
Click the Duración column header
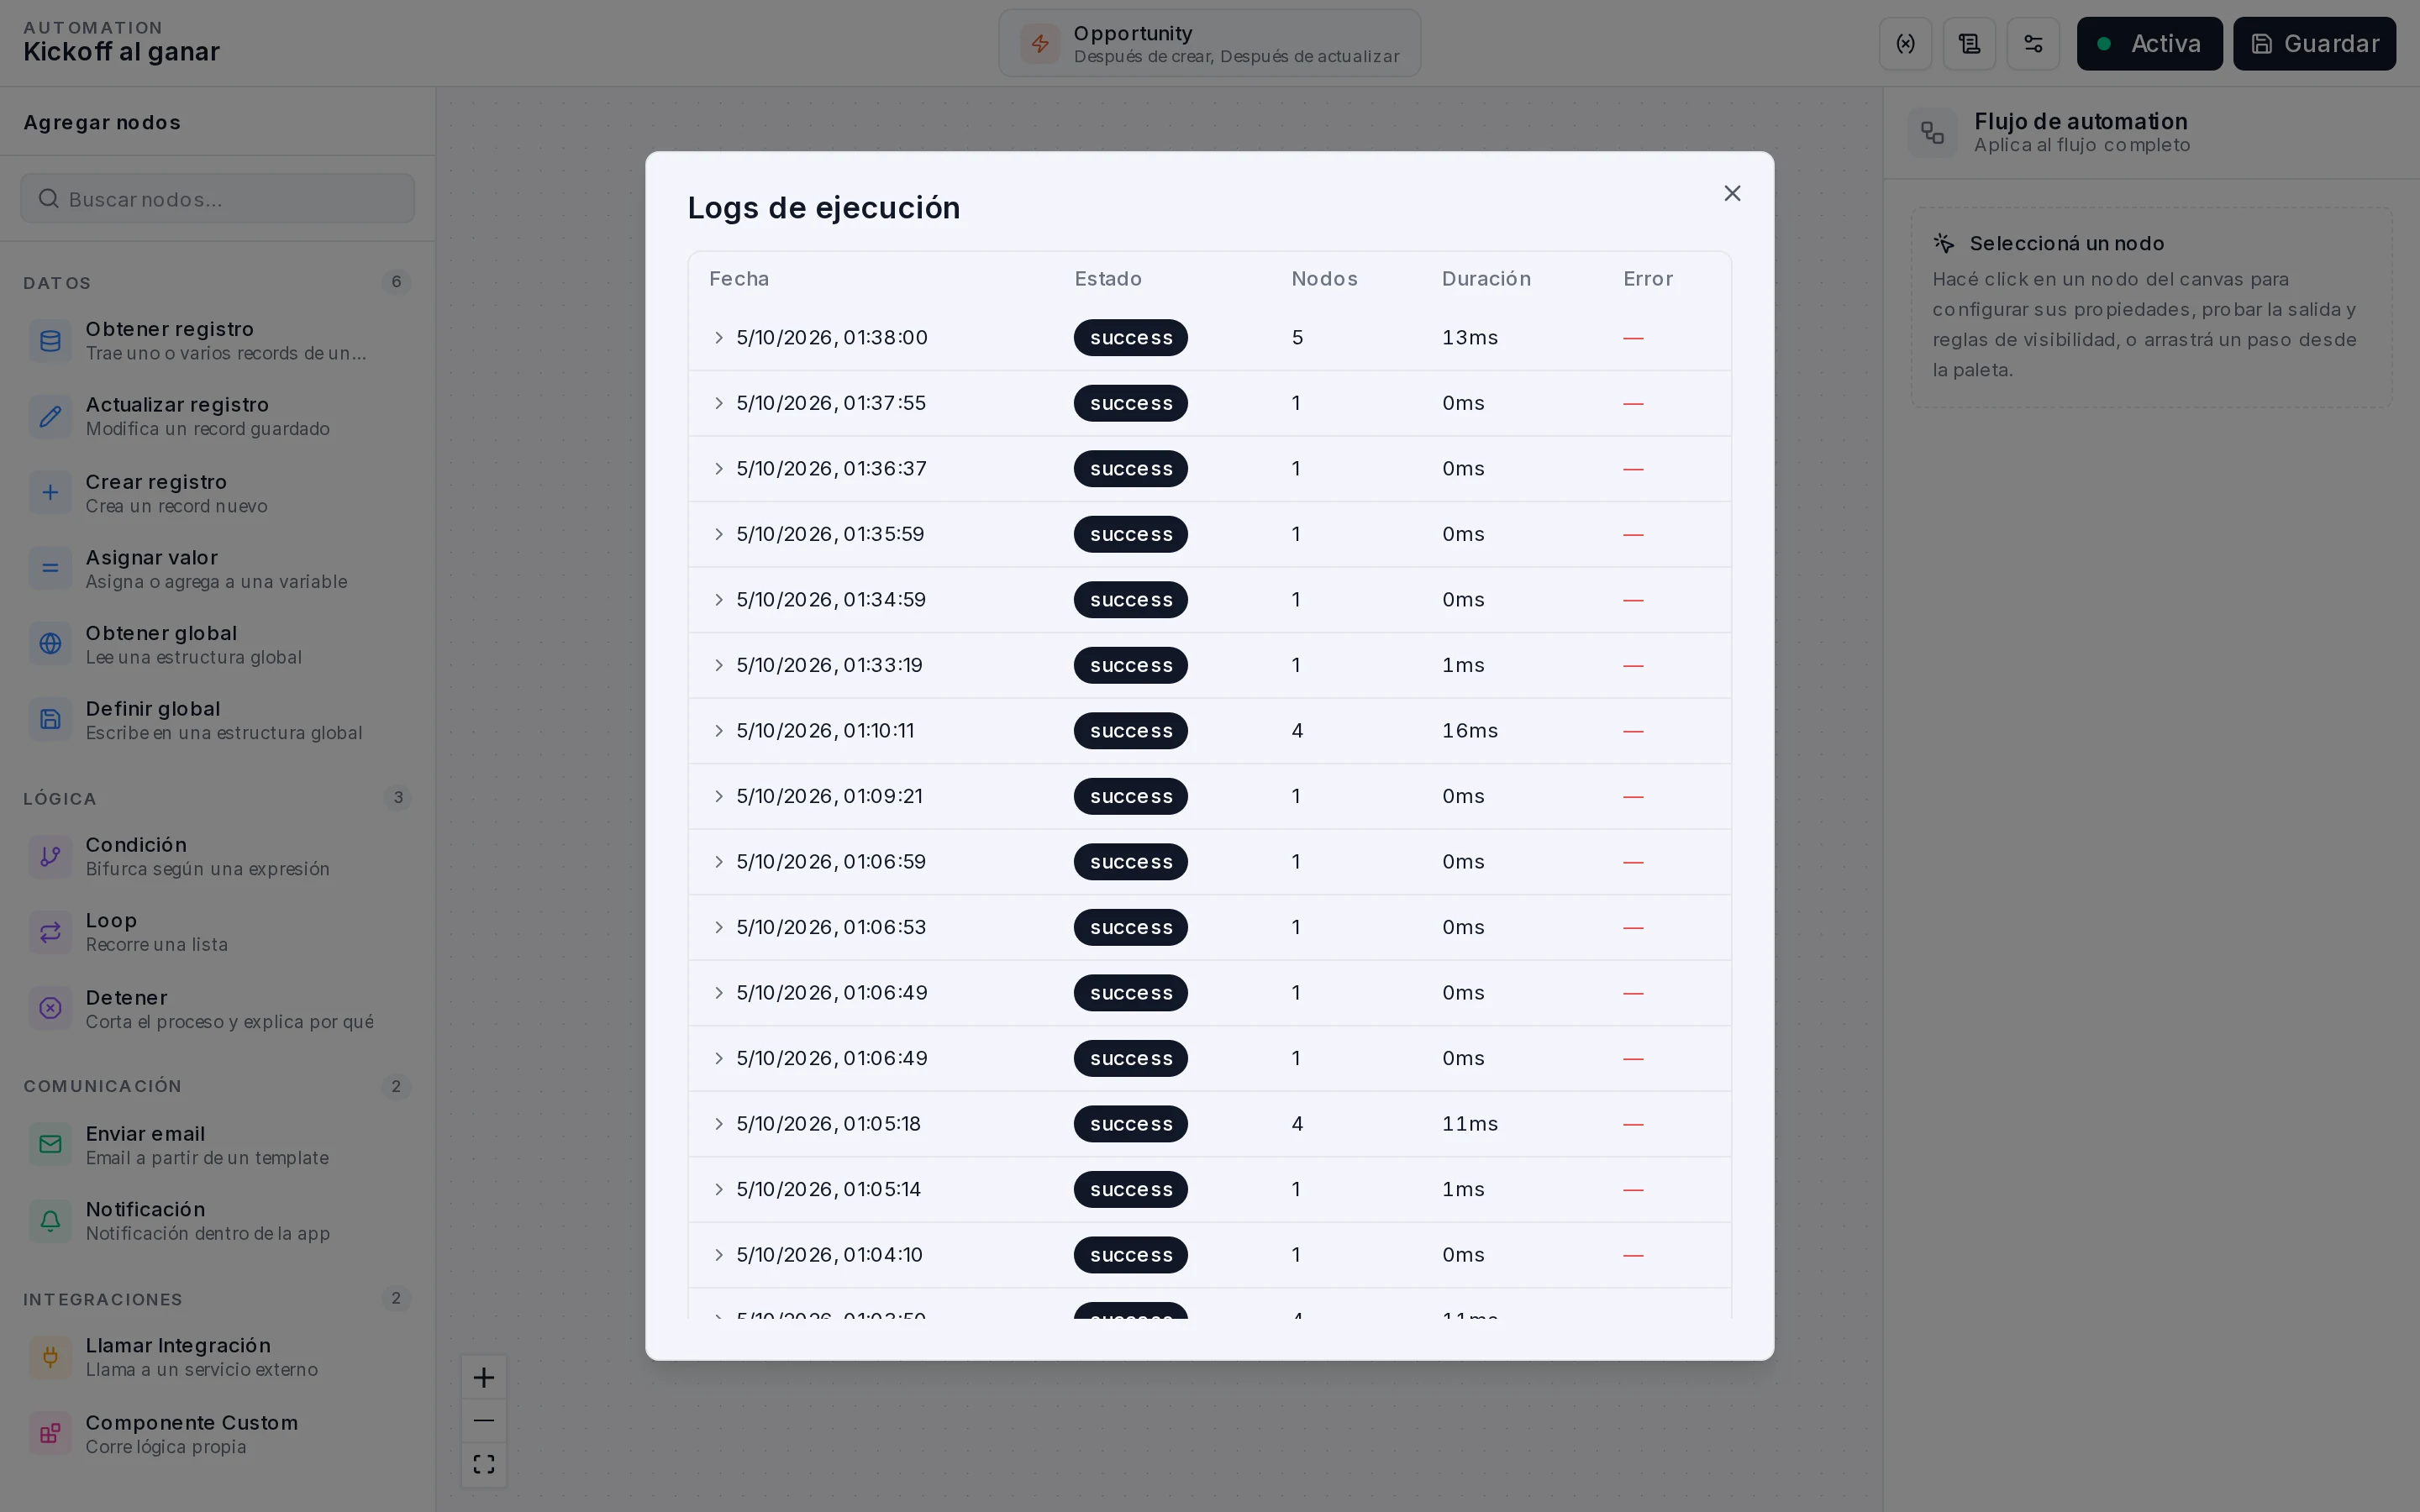tap(1486, 279)
